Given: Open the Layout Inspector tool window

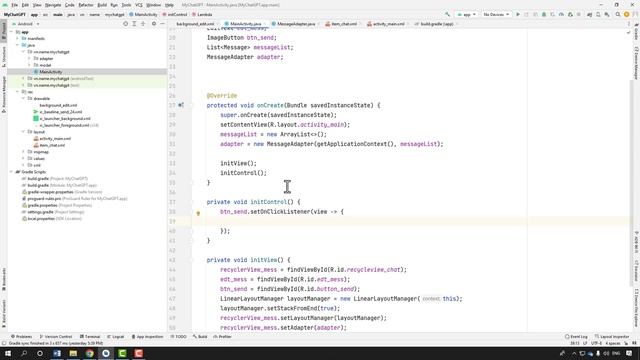Looking at the screenshot, I should [x=612, y=337].
